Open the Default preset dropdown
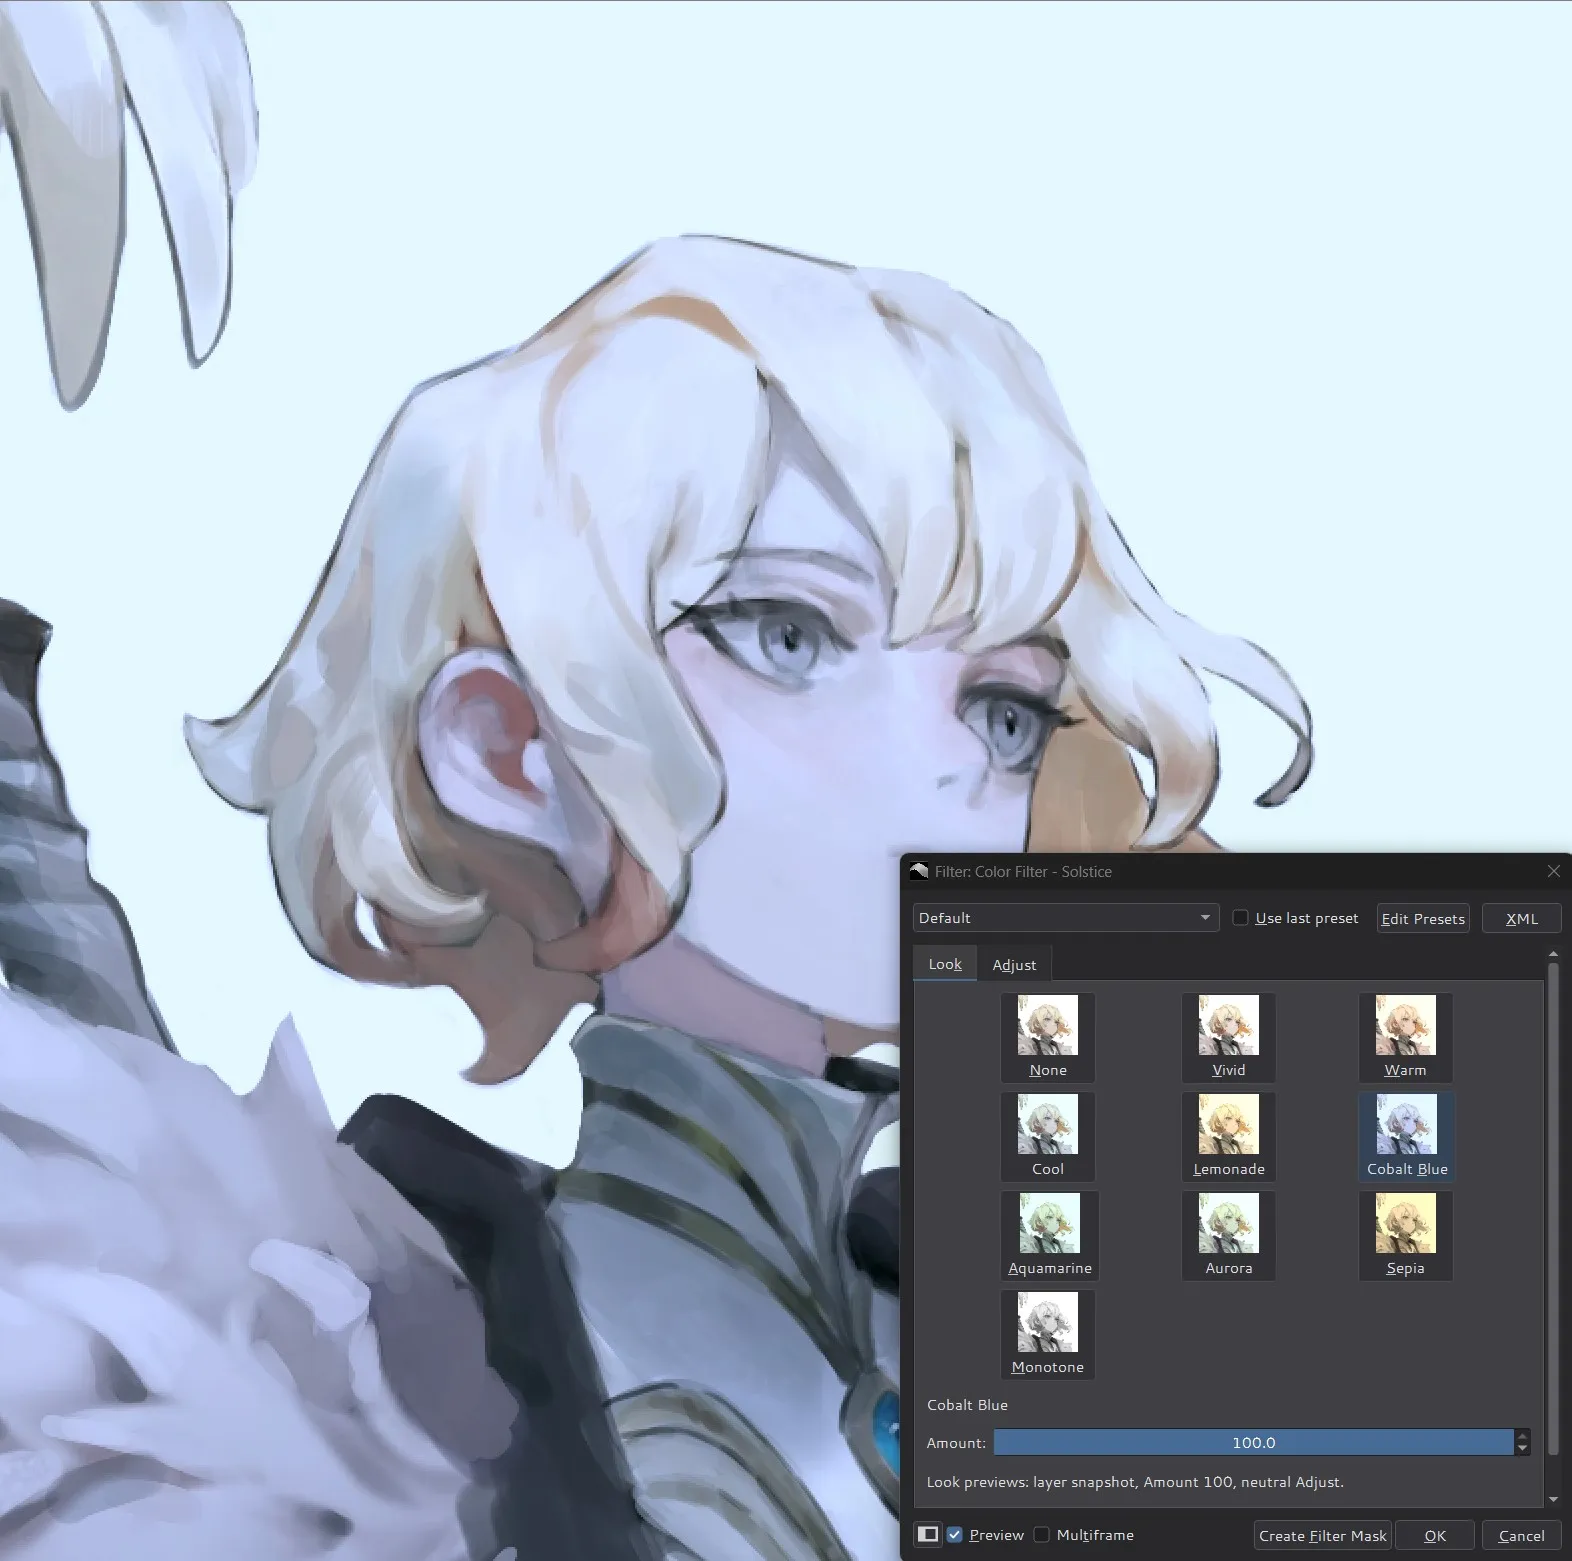Viewport: 1572px width, 1561px height. [x=1065, y=918]
